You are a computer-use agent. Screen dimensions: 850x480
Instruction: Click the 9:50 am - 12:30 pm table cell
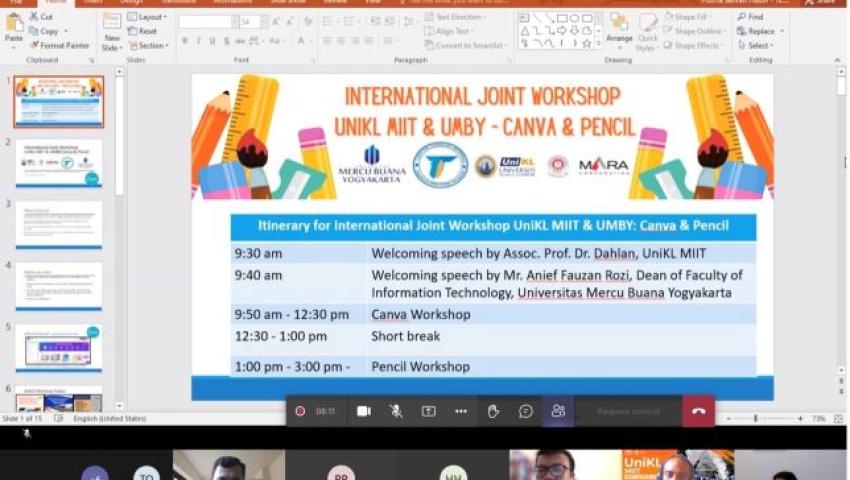299,315
